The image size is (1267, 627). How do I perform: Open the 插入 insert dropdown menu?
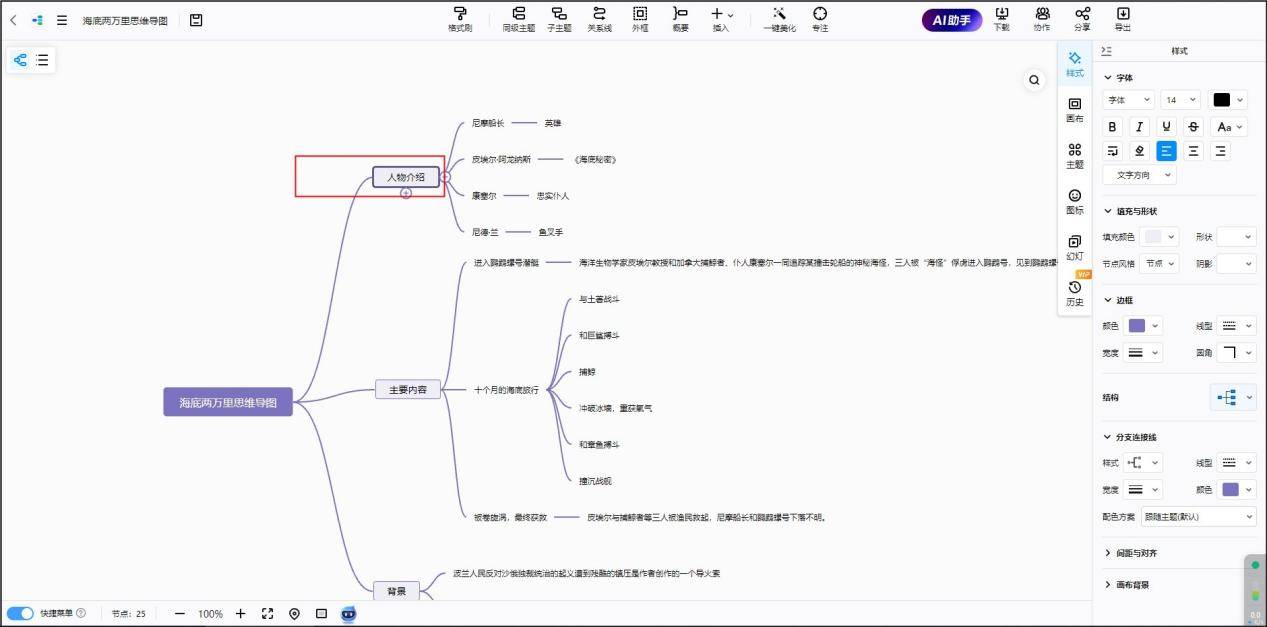[x=721, y=19]
